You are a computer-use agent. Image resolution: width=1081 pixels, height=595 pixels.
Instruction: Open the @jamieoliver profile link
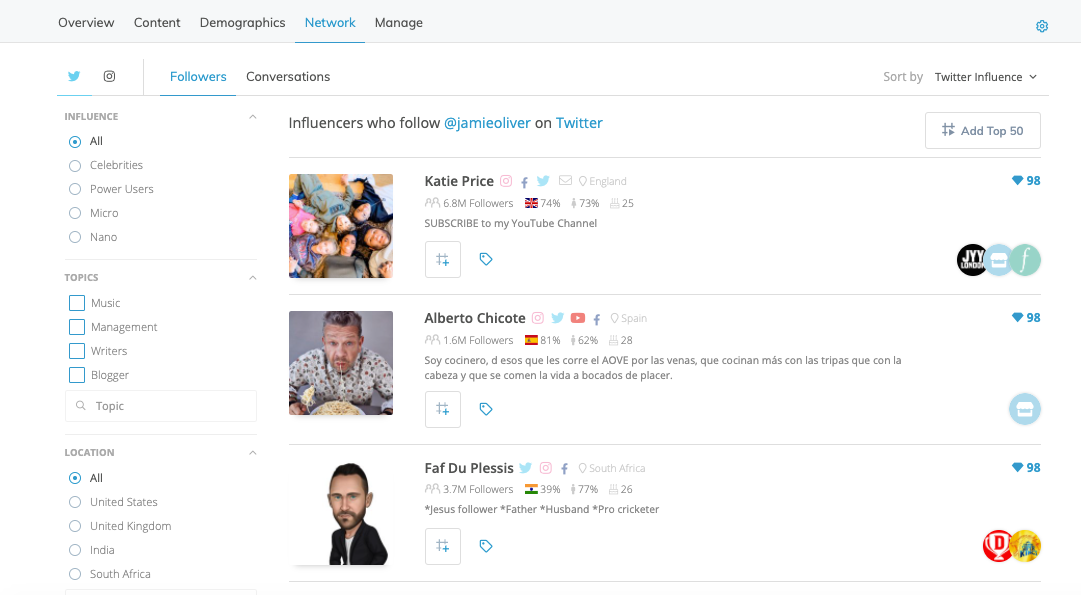(x=487, y=123)
